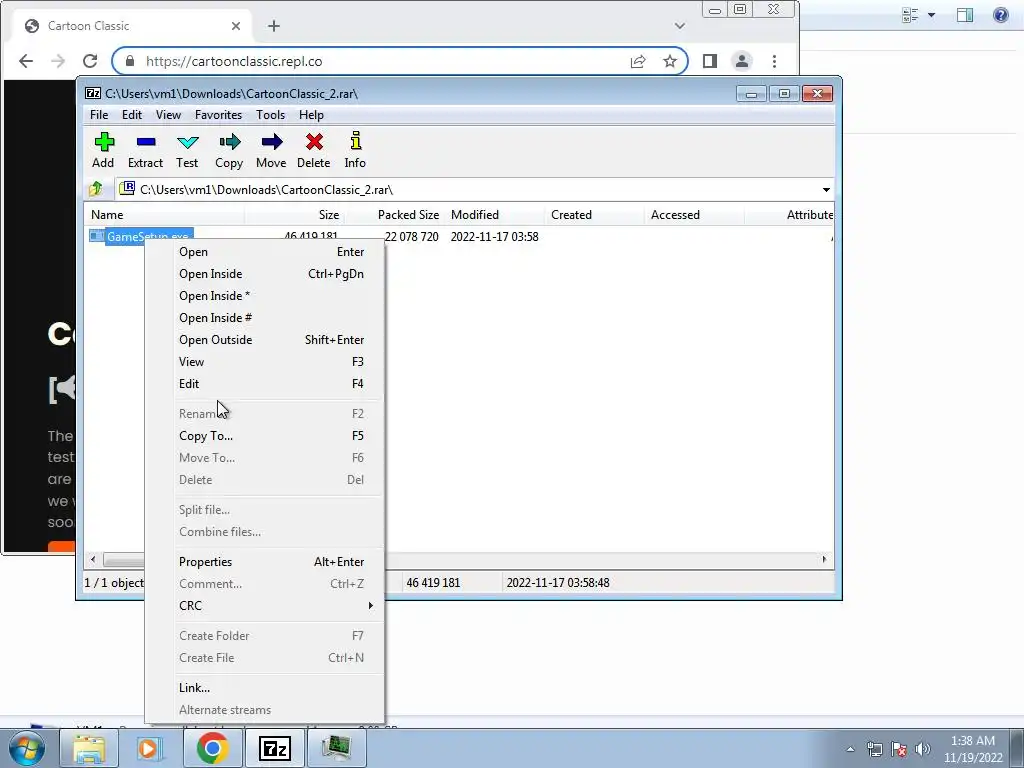Bookmark this page with the star icon
This screenshot has width=1024, height=768.
(670, 61)
